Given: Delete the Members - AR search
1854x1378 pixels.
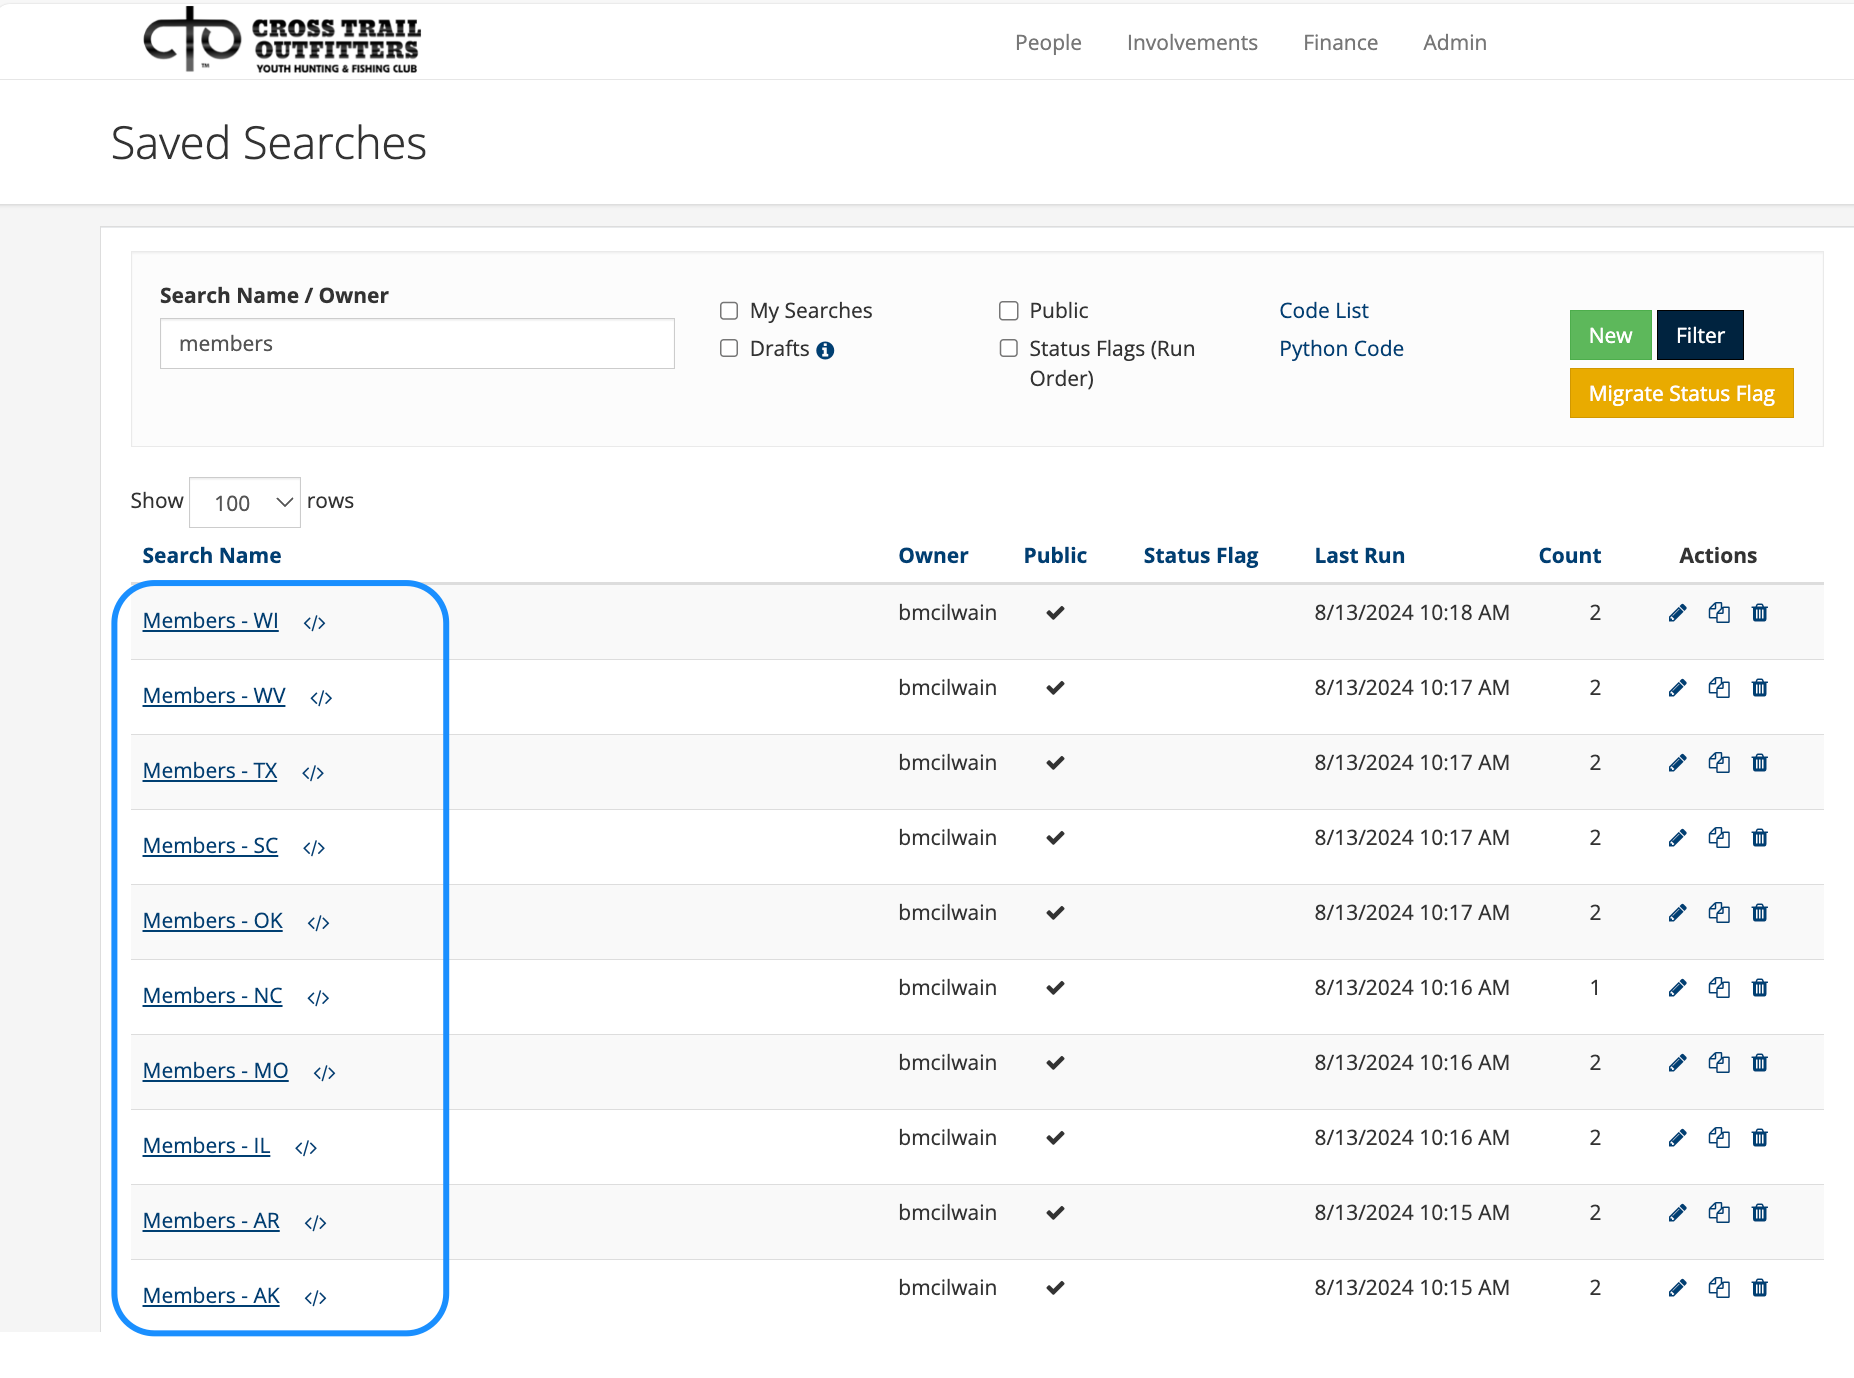Looking at the screenshot, I should 1760,1213.
